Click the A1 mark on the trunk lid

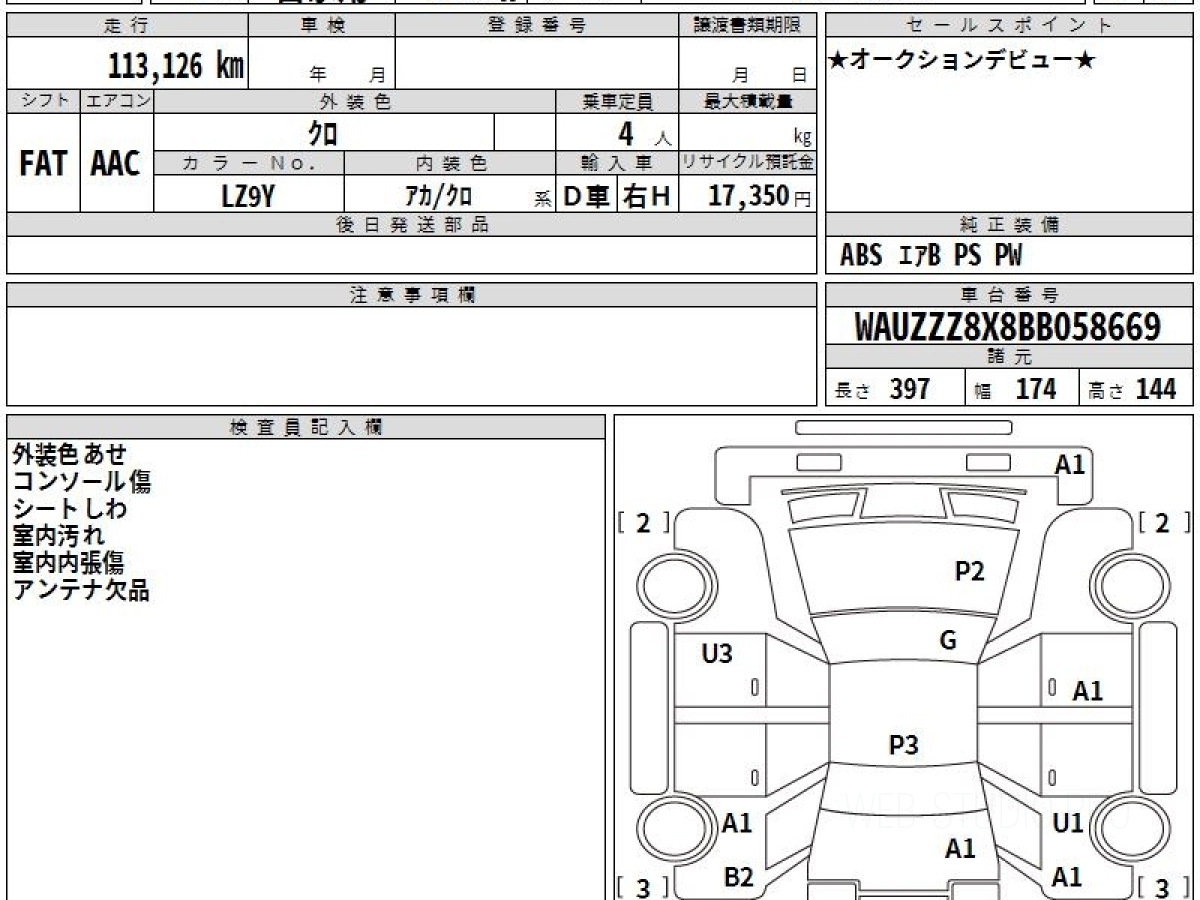pos(960,849)
